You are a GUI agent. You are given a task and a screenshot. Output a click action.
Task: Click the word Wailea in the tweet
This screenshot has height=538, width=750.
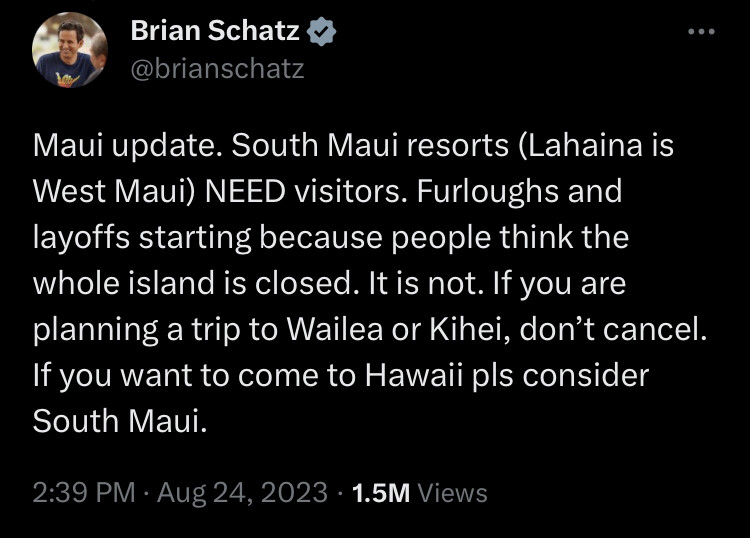(x=335, y=329)
